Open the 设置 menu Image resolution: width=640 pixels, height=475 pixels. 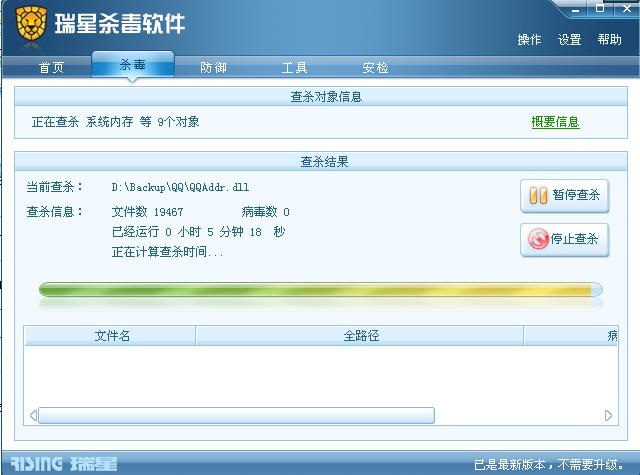[569, 40]
